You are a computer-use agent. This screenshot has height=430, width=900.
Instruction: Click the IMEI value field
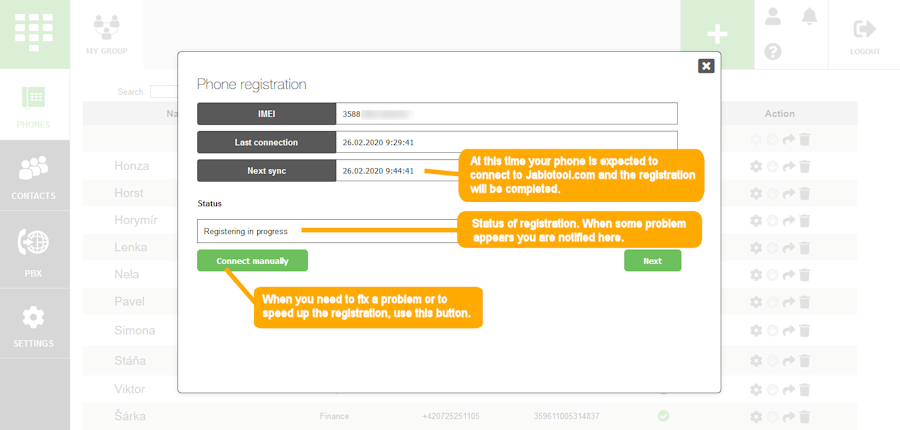tap(506, 114)
